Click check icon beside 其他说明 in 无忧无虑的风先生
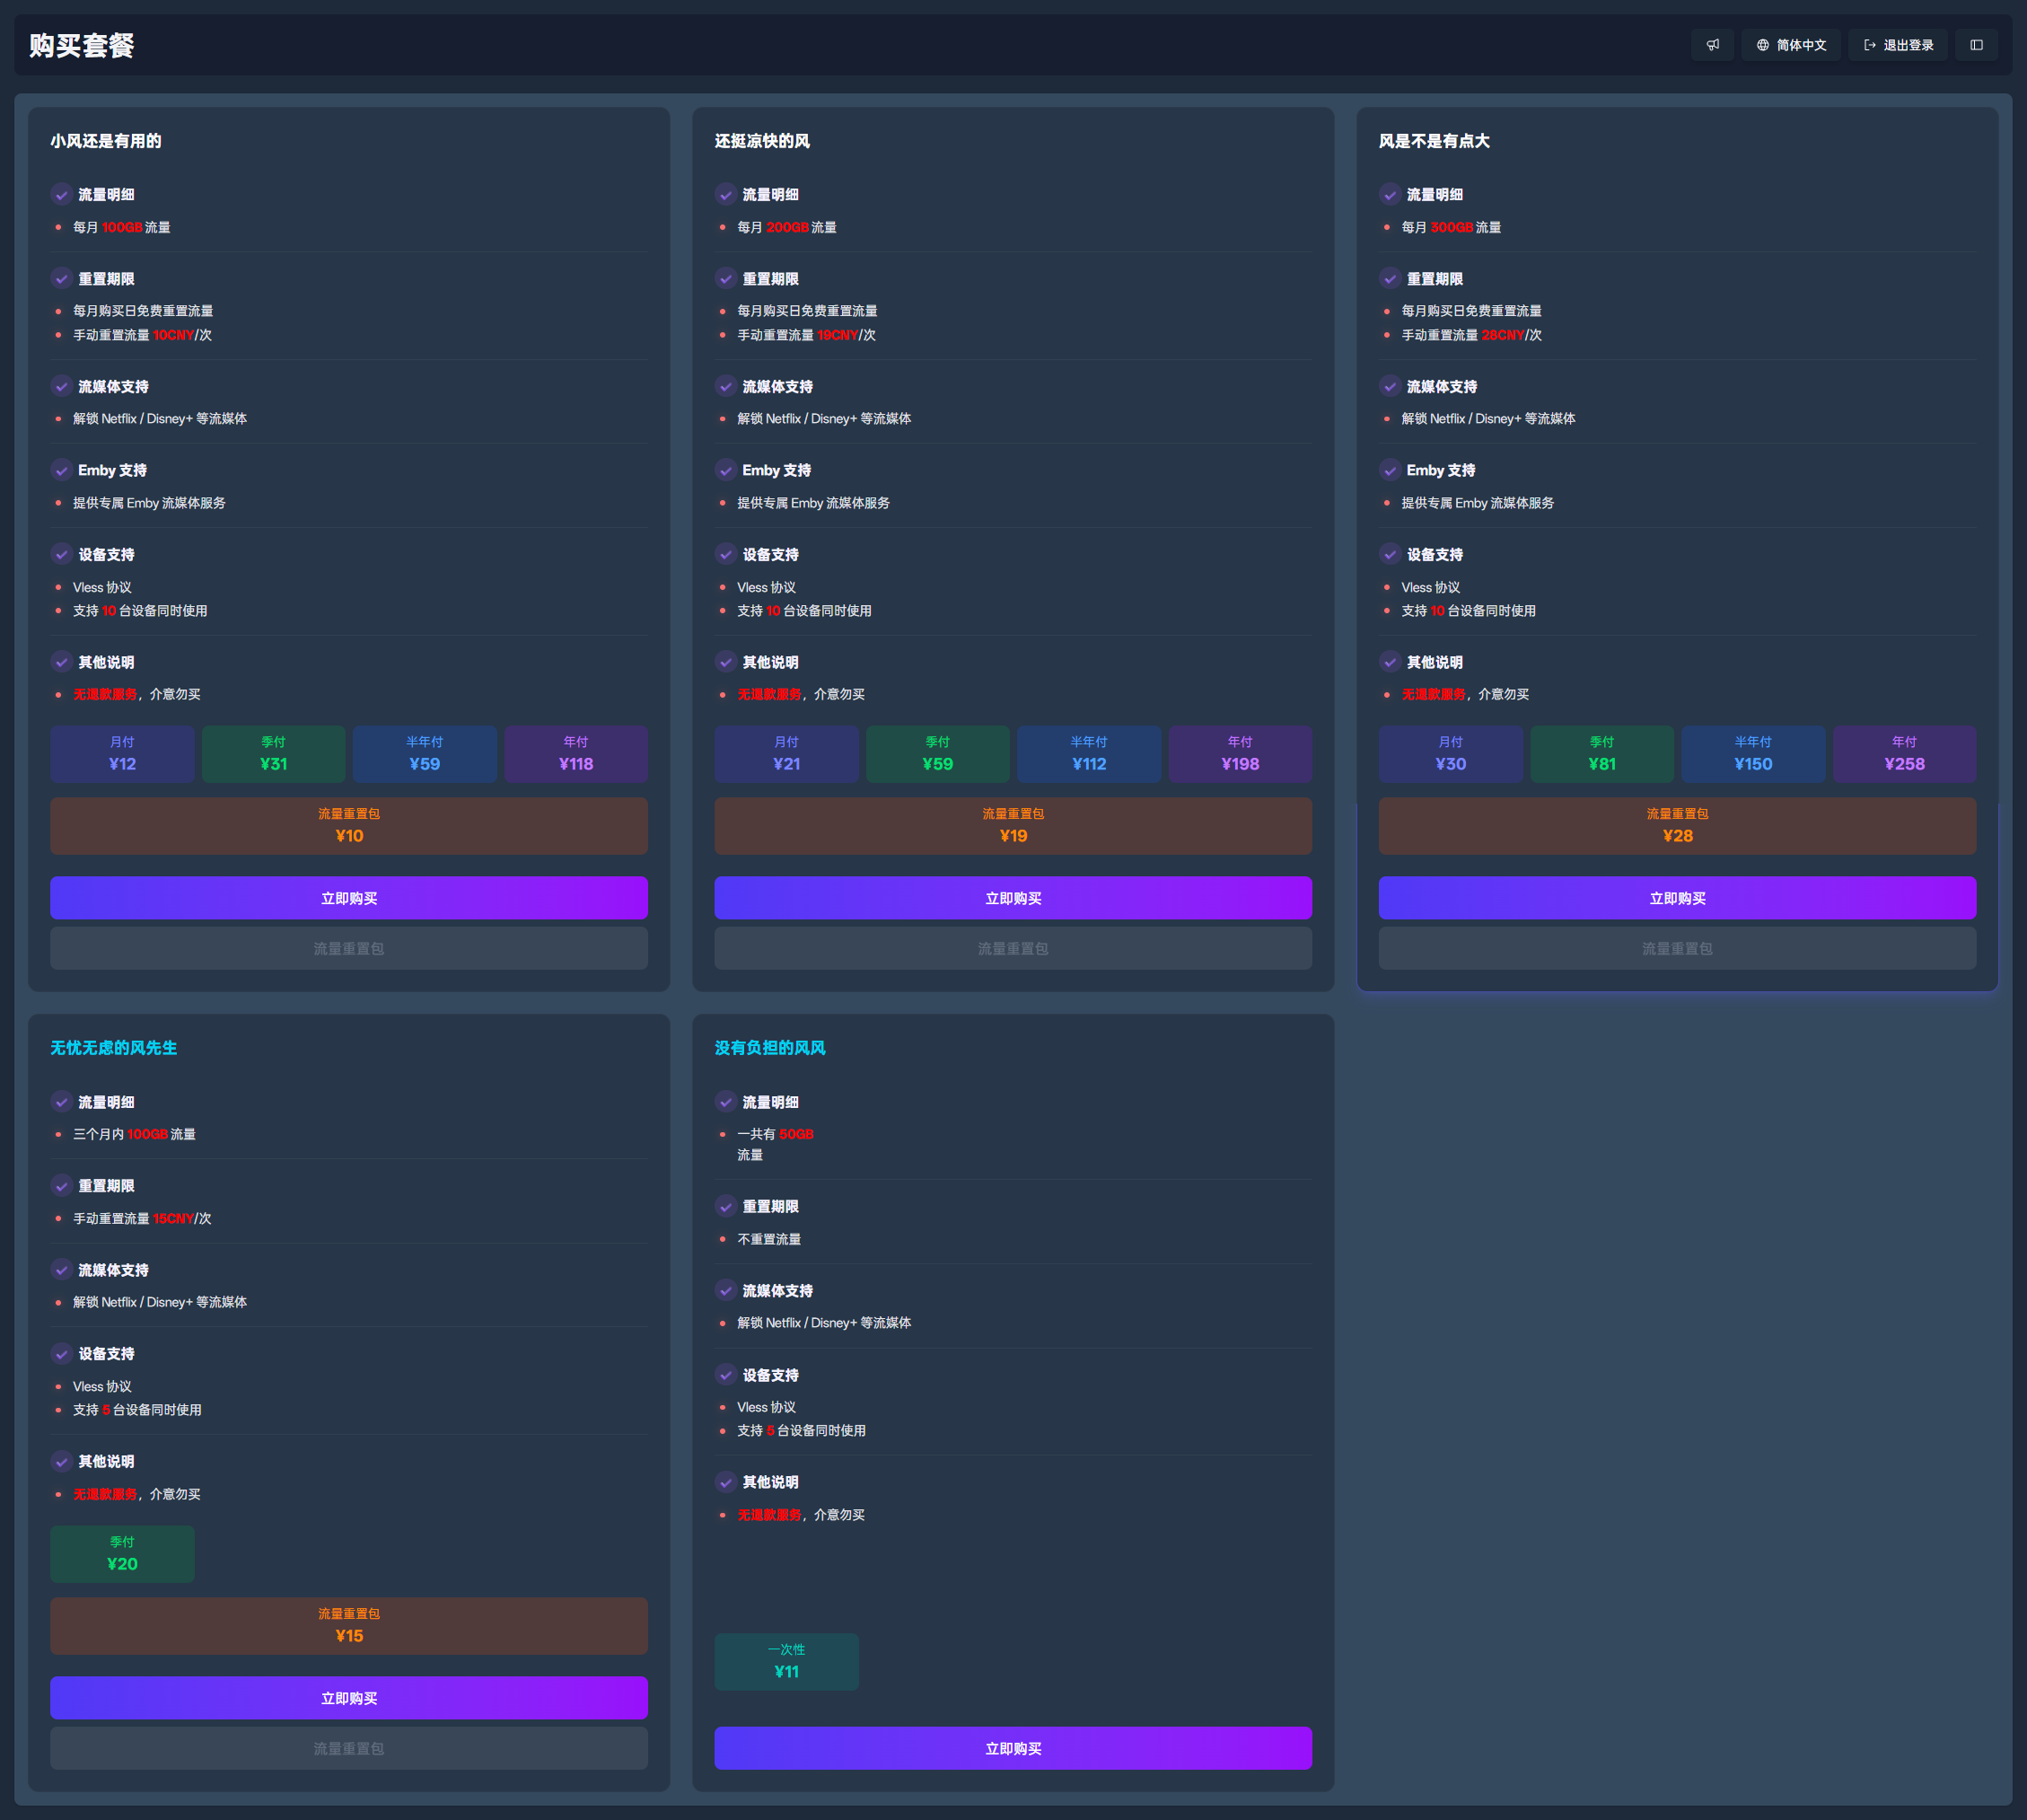Viewport: 2027px width, 1820px height. click(61, 1462)
